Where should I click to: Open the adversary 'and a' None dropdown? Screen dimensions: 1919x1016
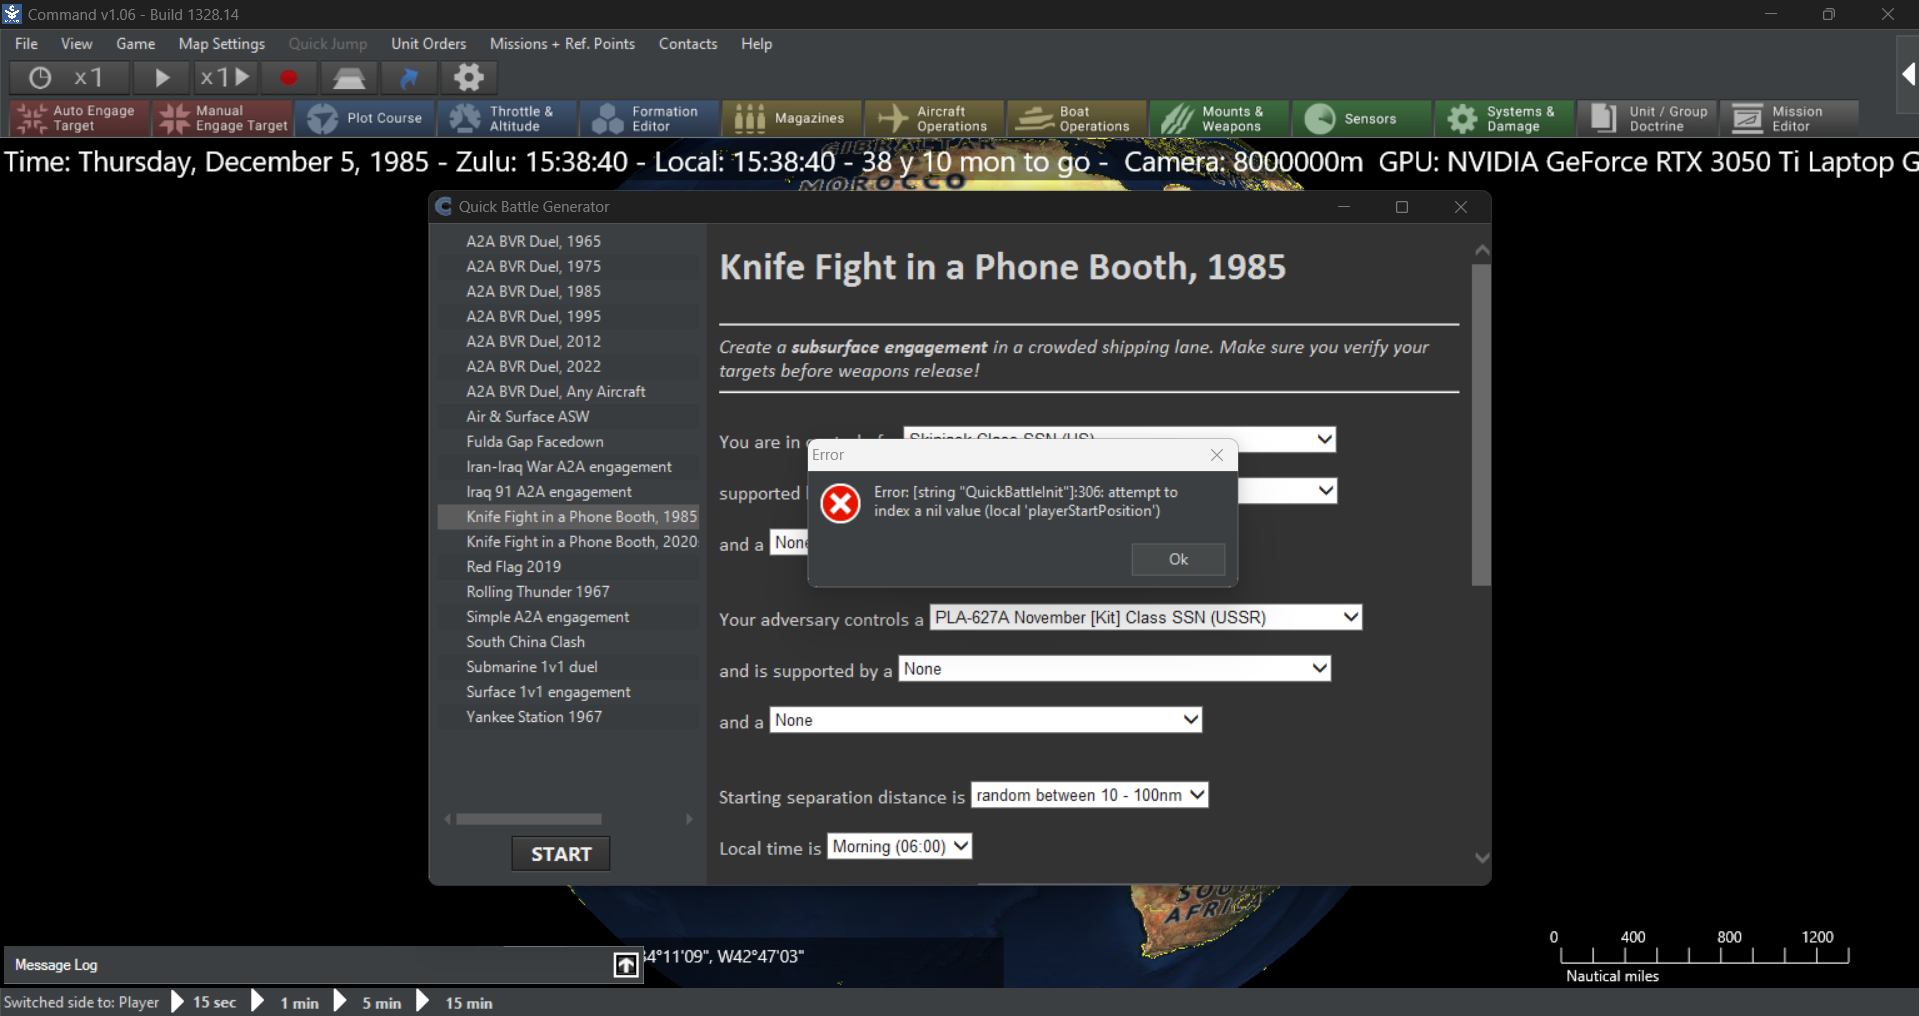coord(986,720)
